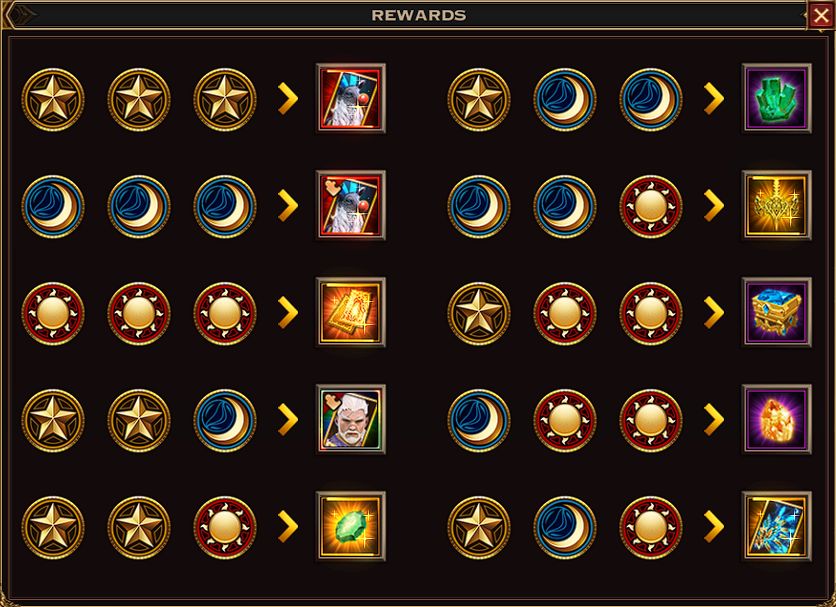Click the green crystal cluster reward
The image size is (836, 607).
click(777, 98)
